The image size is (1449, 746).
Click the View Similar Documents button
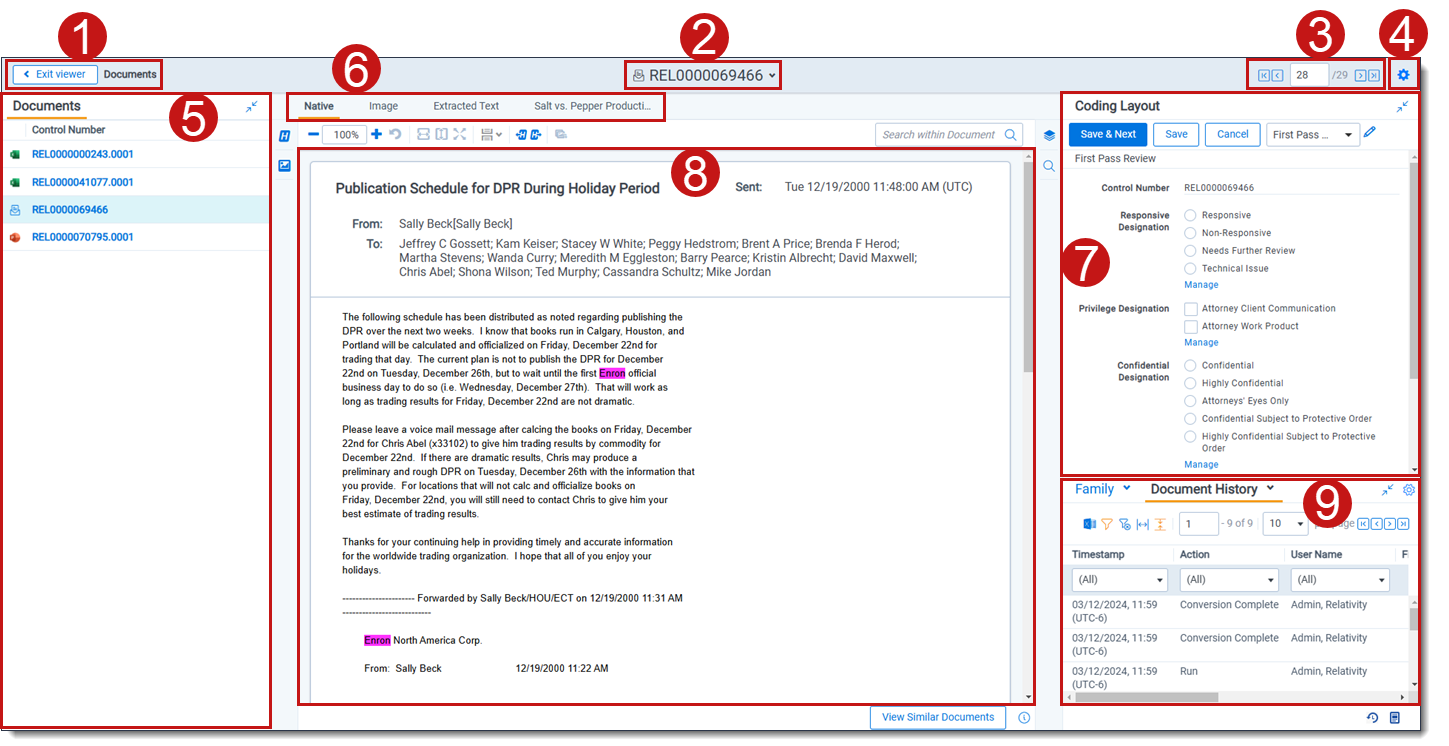(938, 717)
